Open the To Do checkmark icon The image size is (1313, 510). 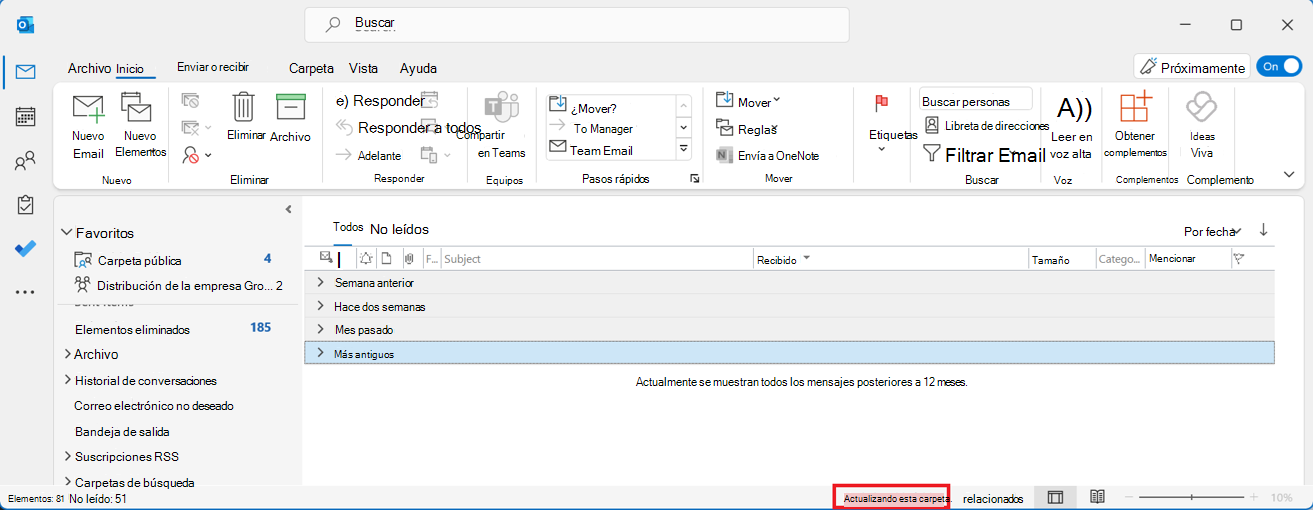[x=26, y=248]
